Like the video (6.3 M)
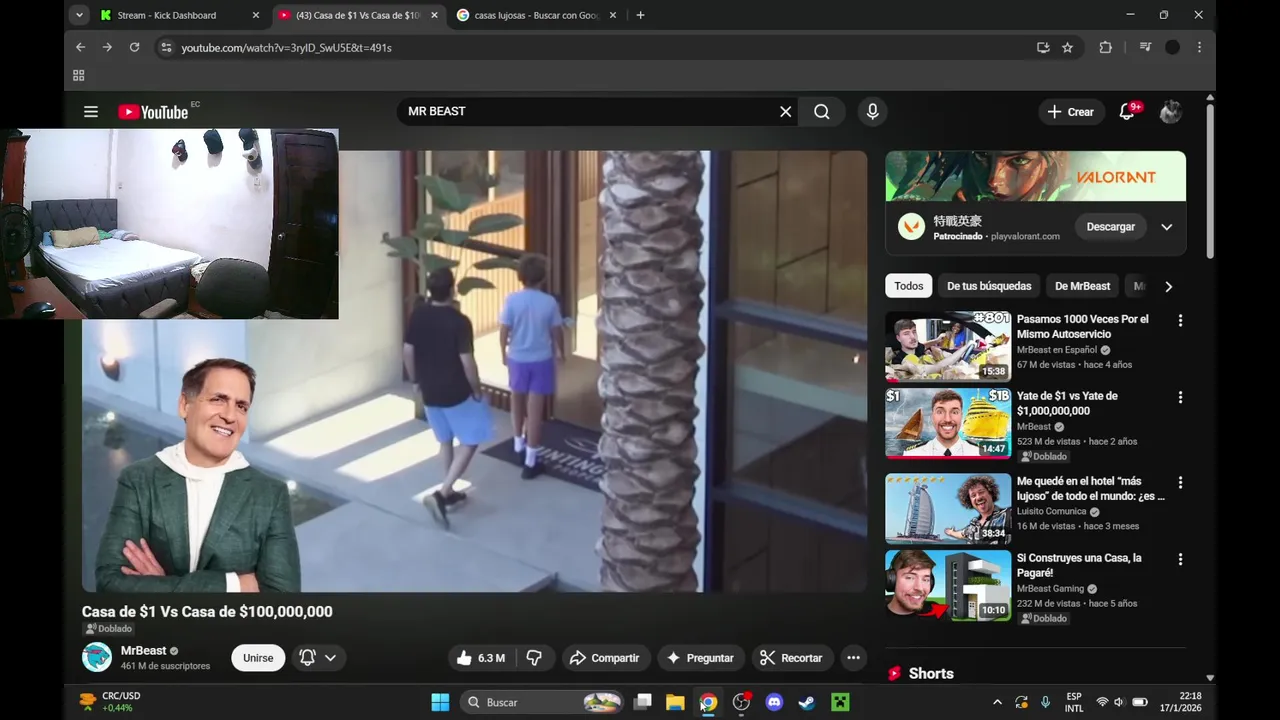This screenshot has width=1280, height=720. pyautogui.click(x=480, y=658)
